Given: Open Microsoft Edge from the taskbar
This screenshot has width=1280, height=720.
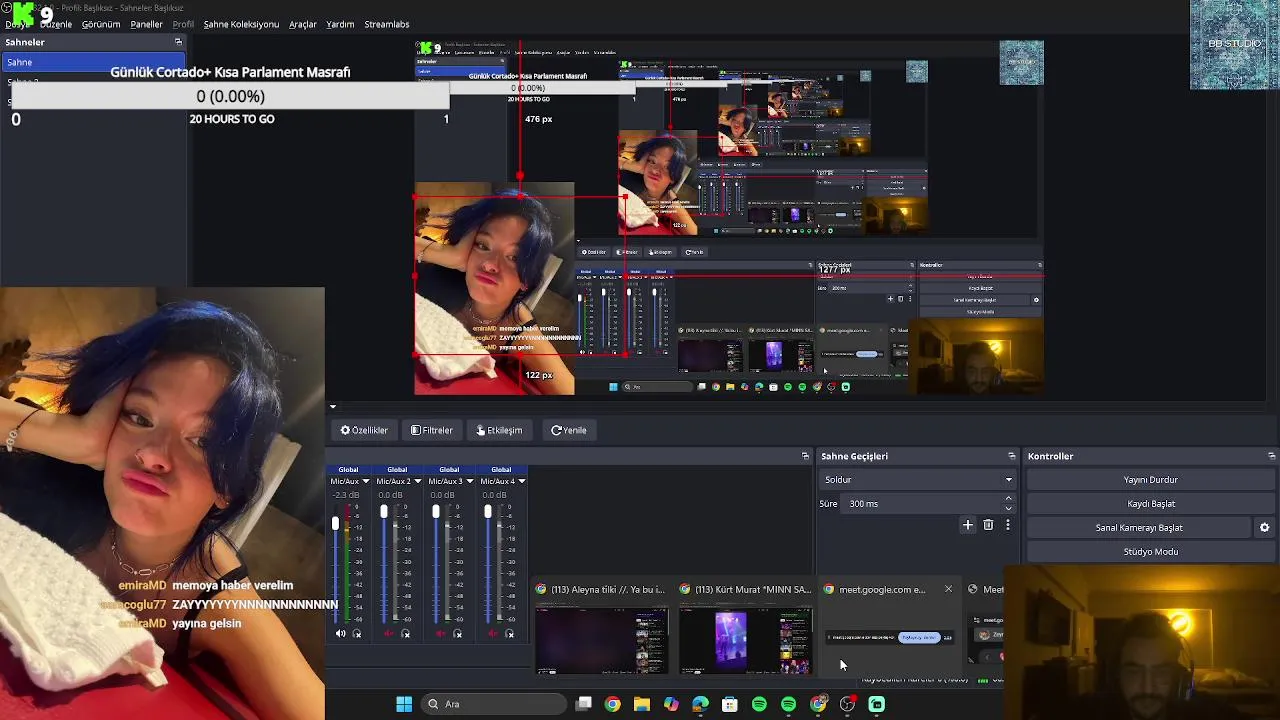Looking at the screenshot, I should 700,704.
